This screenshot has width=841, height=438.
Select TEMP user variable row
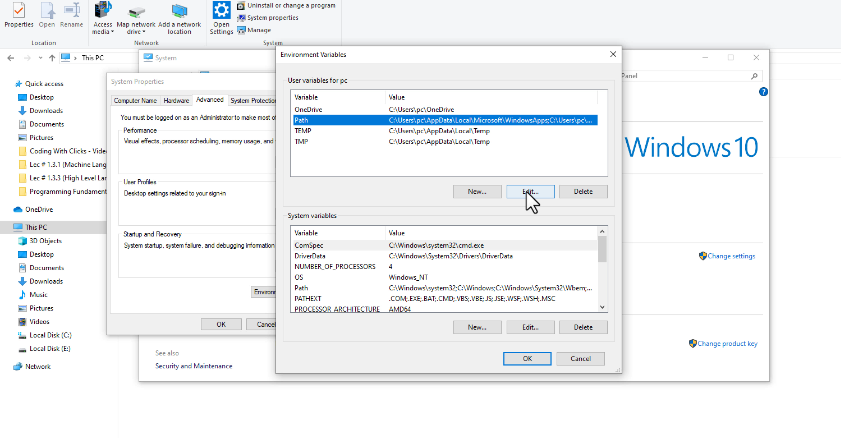pos(445,131)
